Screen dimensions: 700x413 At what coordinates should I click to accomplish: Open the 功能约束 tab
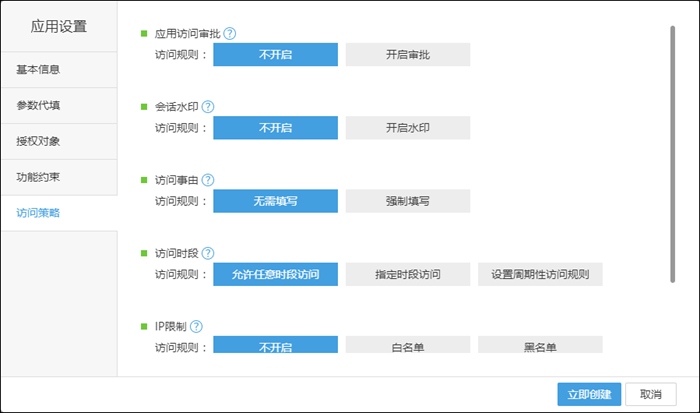pos(59,177)
